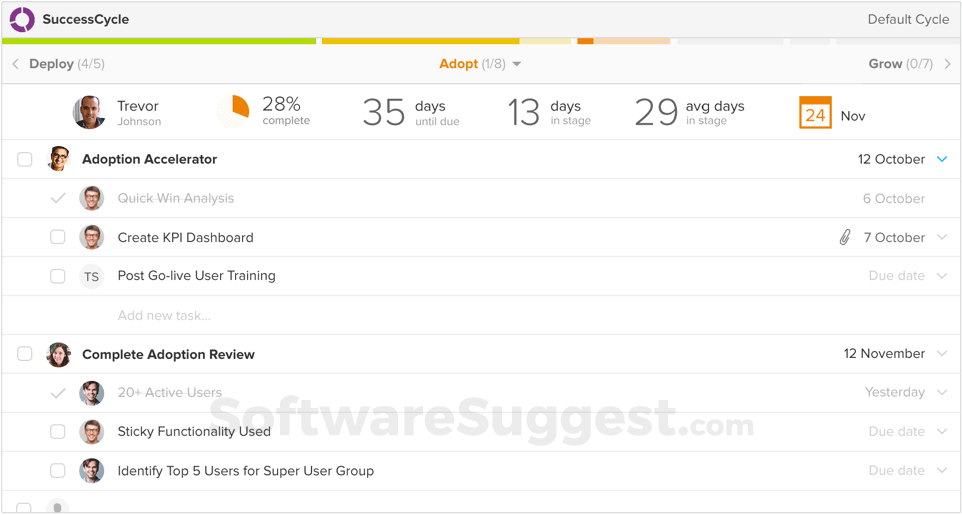Image resolution: width=962 pixels, height=515 pixels.
Task: Click the TS assignee avatar
Action: tap(91, 276)
